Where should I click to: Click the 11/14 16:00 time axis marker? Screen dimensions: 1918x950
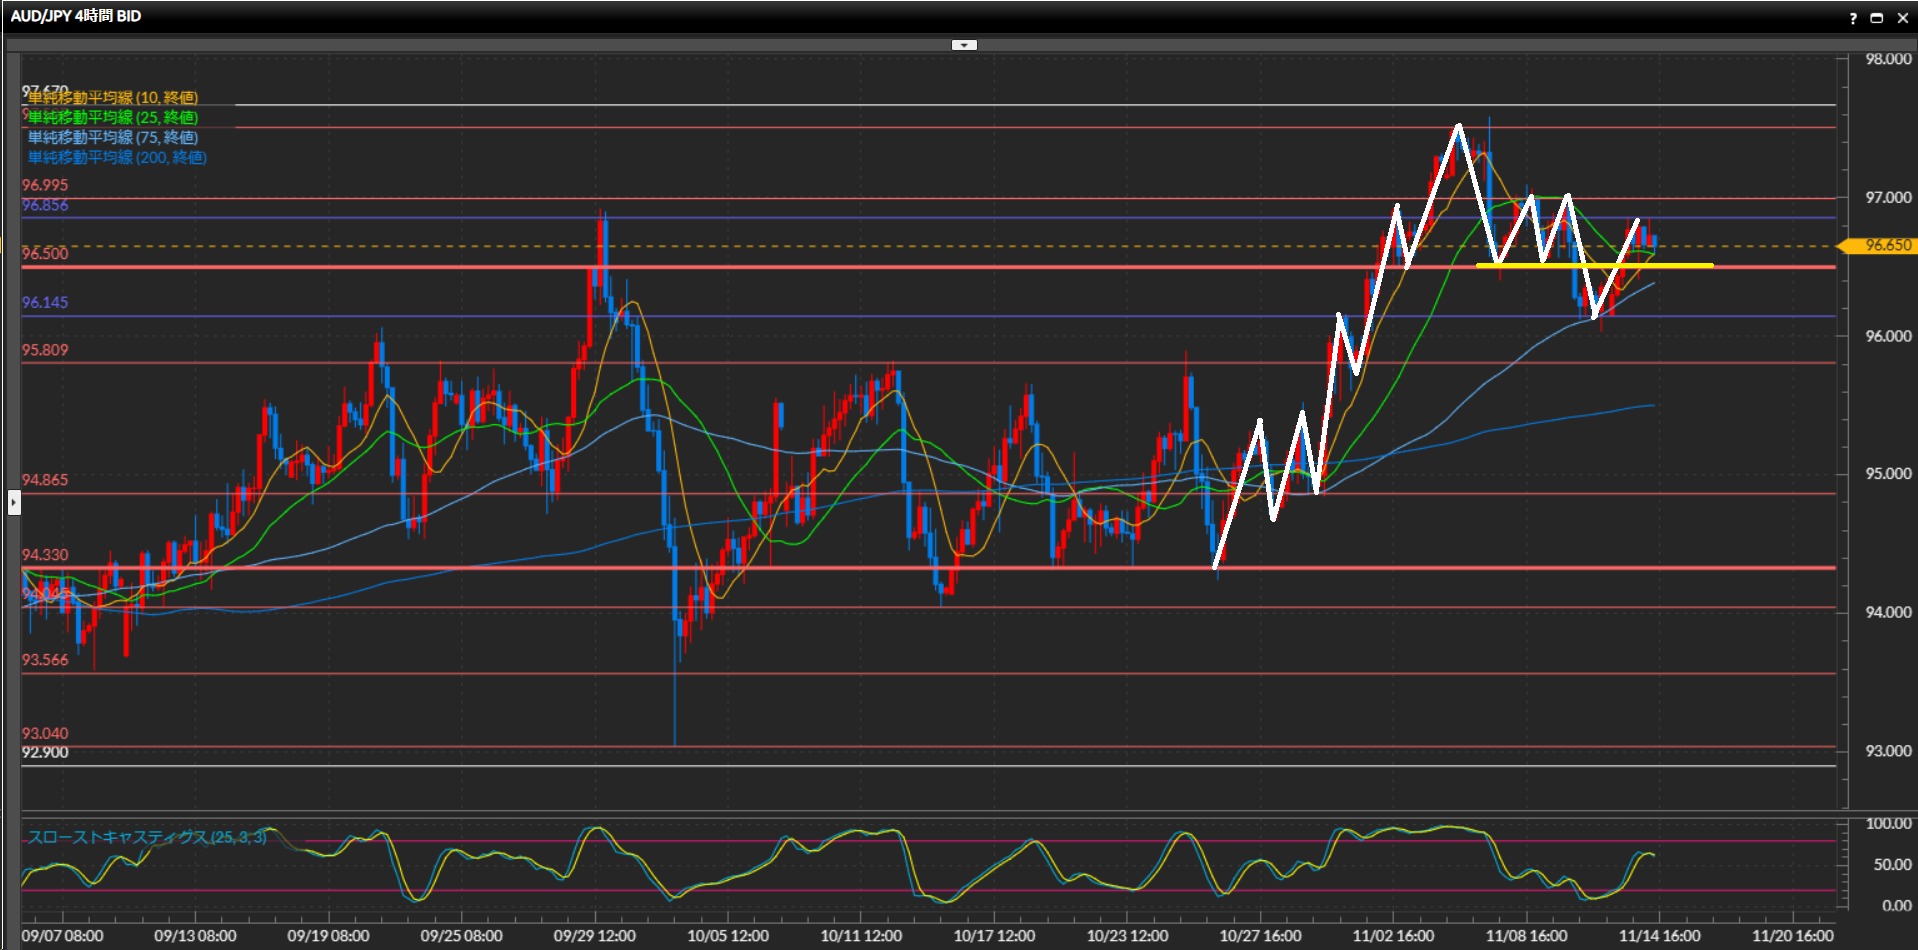click(x=1660, y=936)
